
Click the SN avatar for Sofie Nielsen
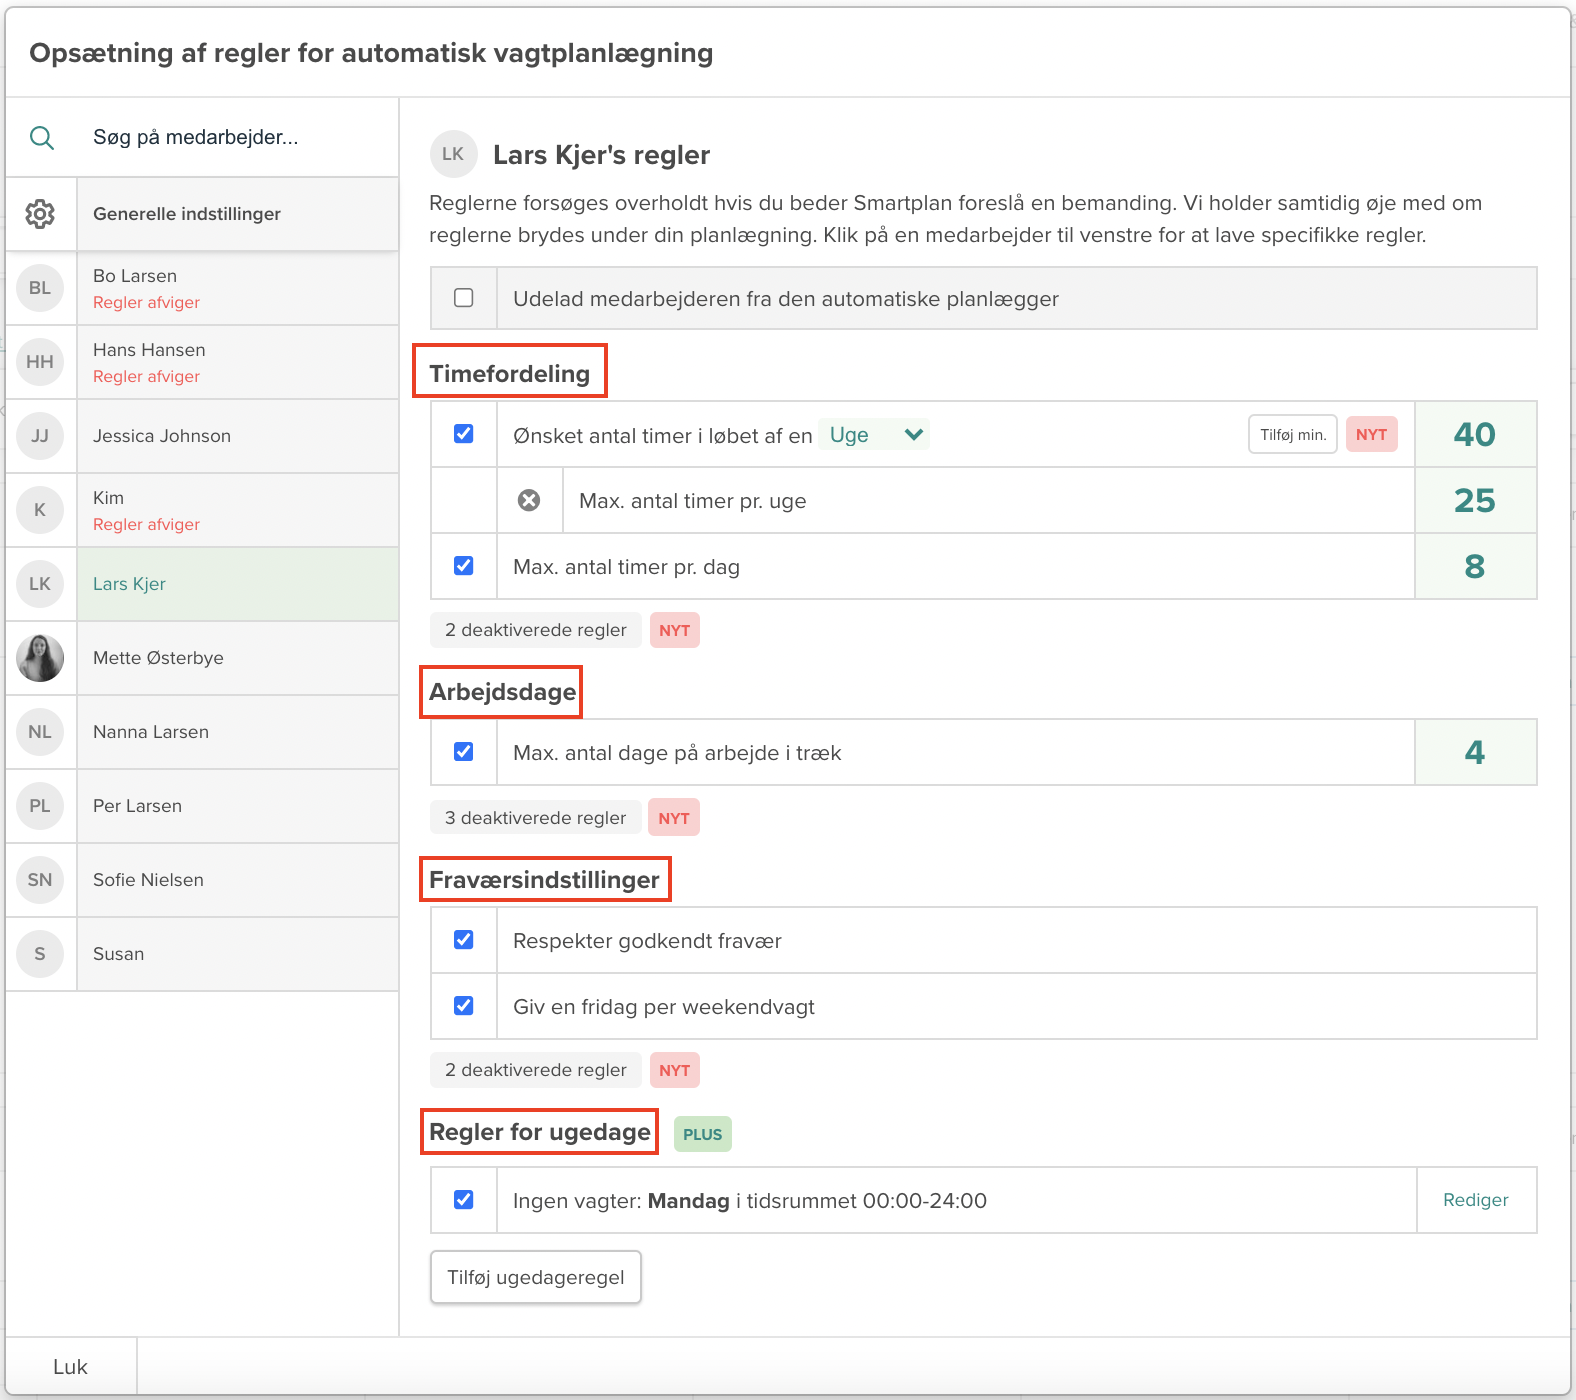pyautogui.click(x=40, y=880)
